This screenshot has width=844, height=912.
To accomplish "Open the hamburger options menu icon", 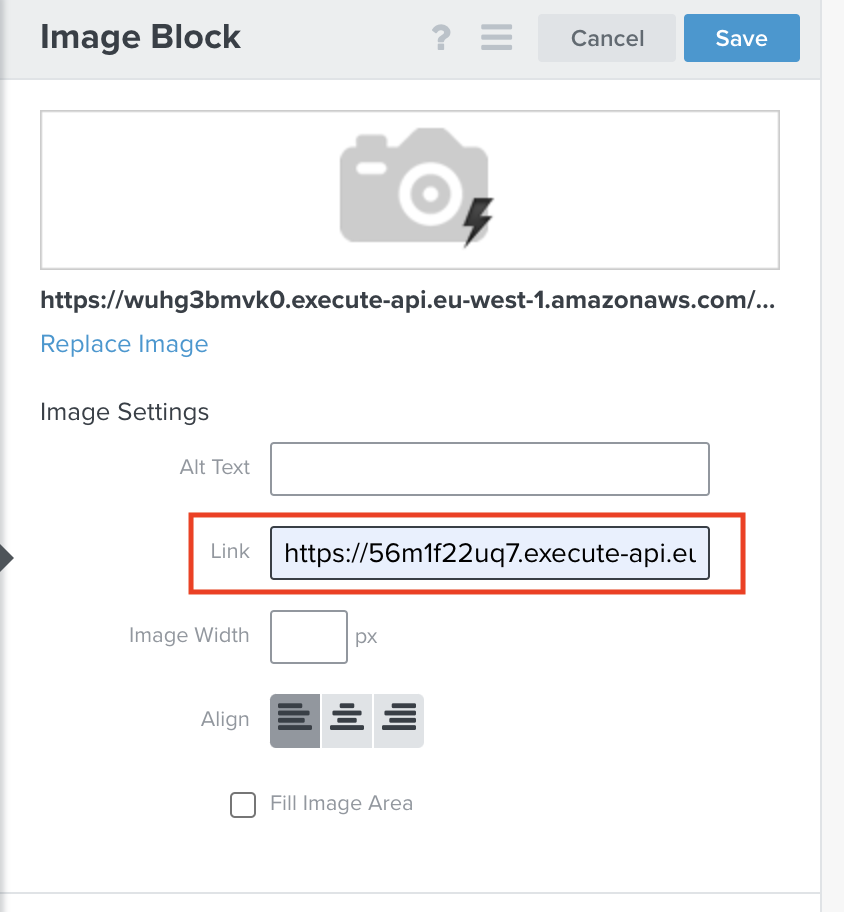I will [x=496, y=39].
